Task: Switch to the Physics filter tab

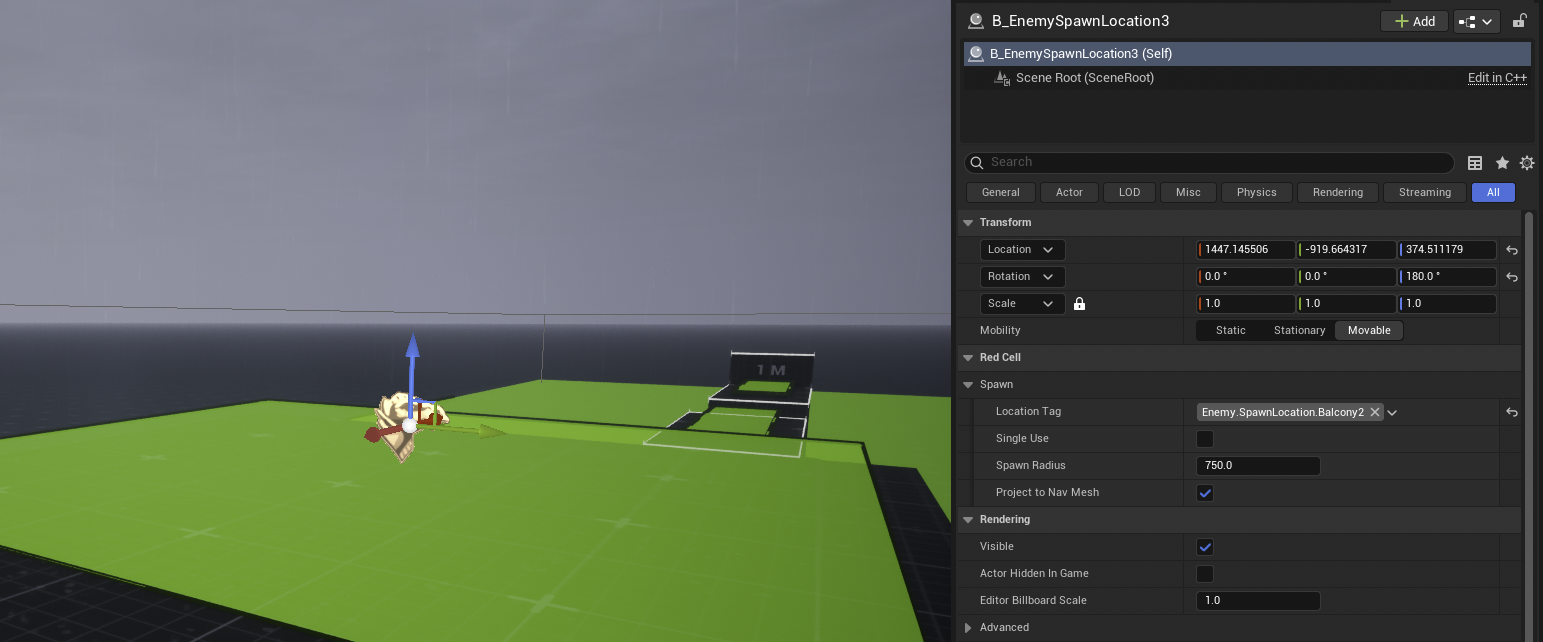Action: [1256, 193]
